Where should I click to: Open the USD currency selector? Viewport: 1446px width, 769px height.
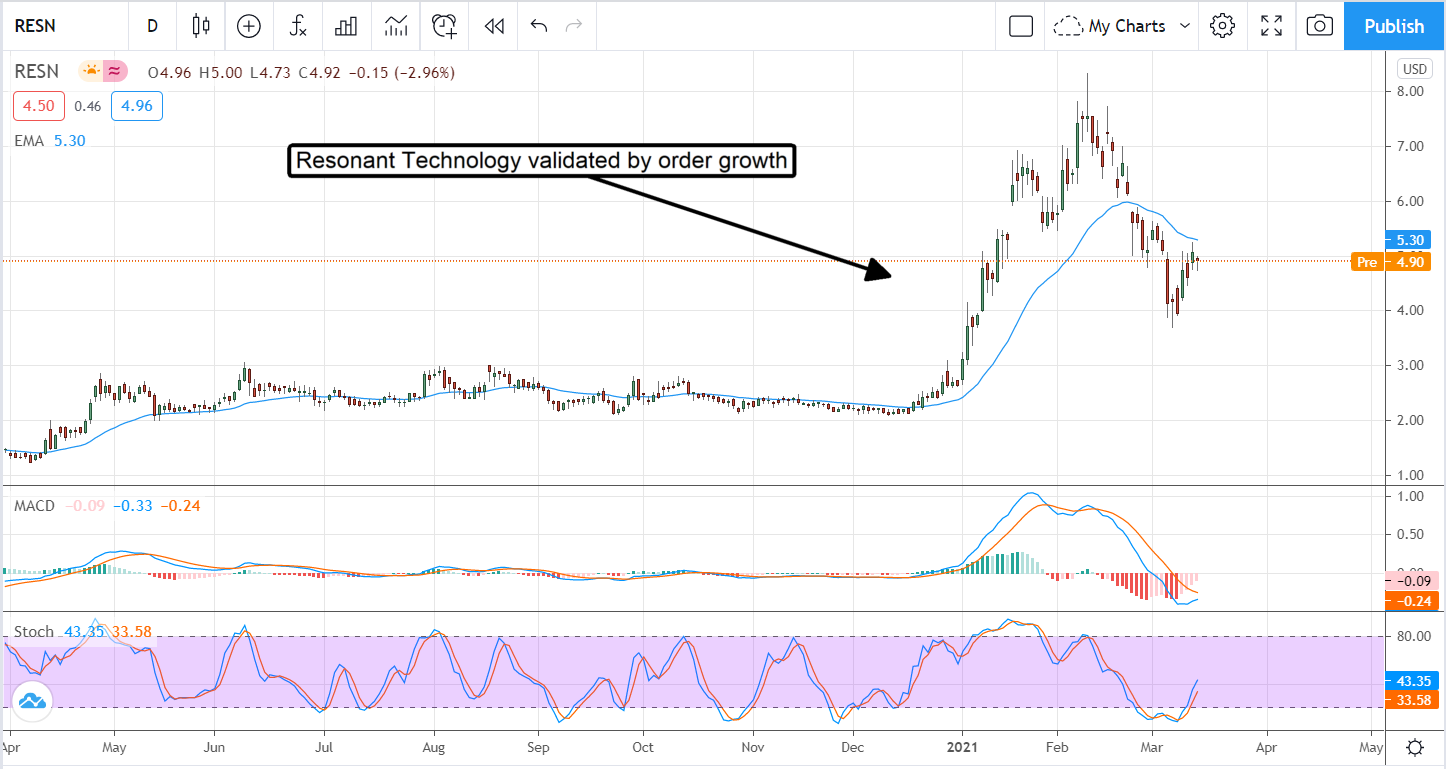[x=1415, y=69]
